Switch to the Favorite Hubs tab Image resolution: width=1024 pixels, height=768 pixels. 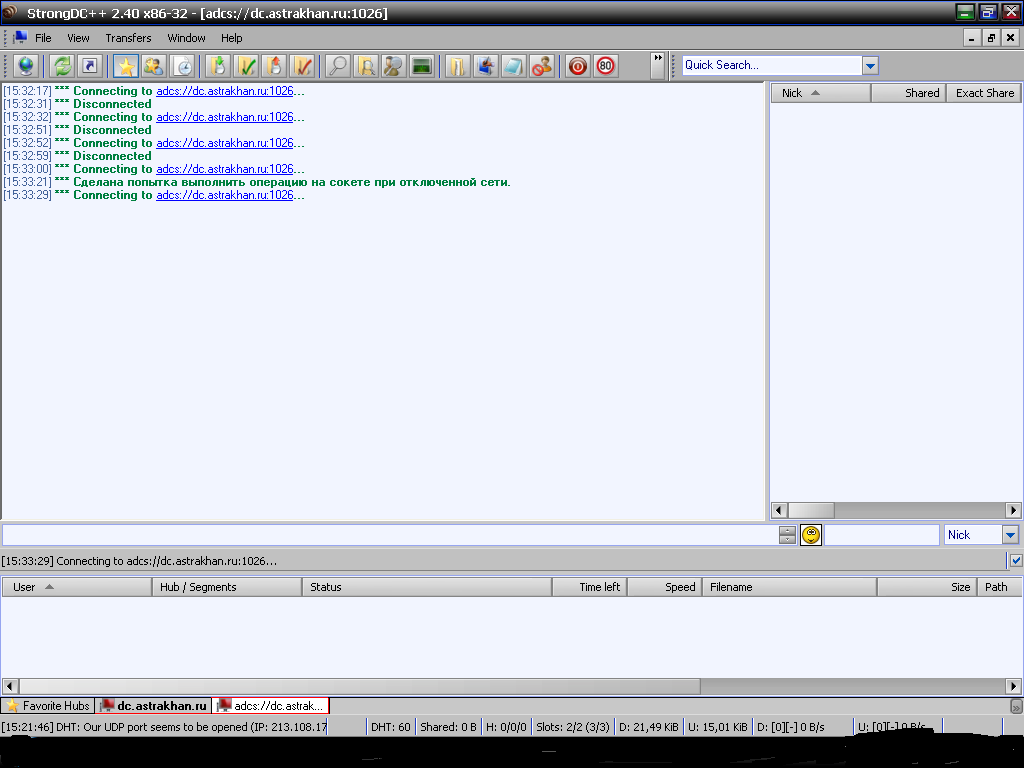pos(48,706)
